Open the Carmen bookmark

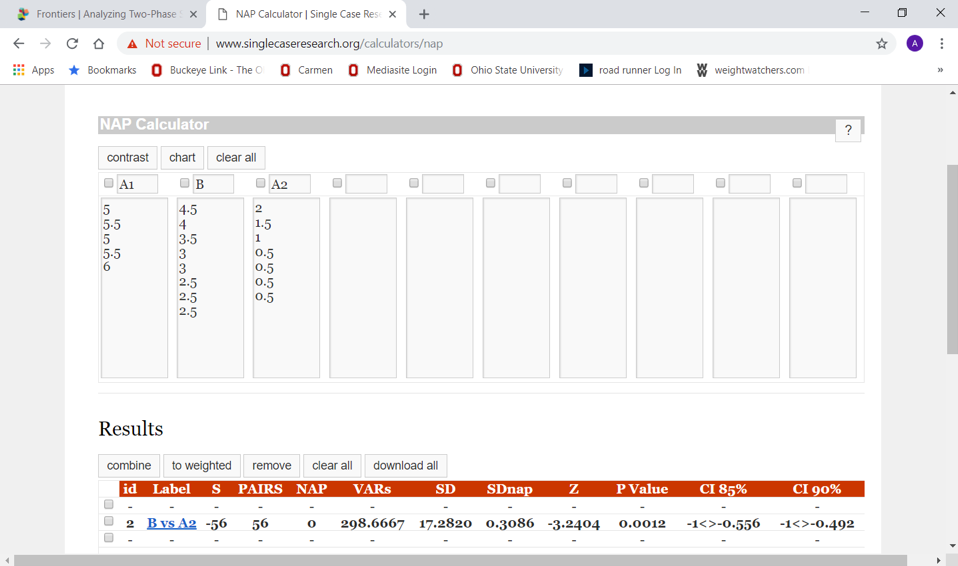click(x=306, y=70)
